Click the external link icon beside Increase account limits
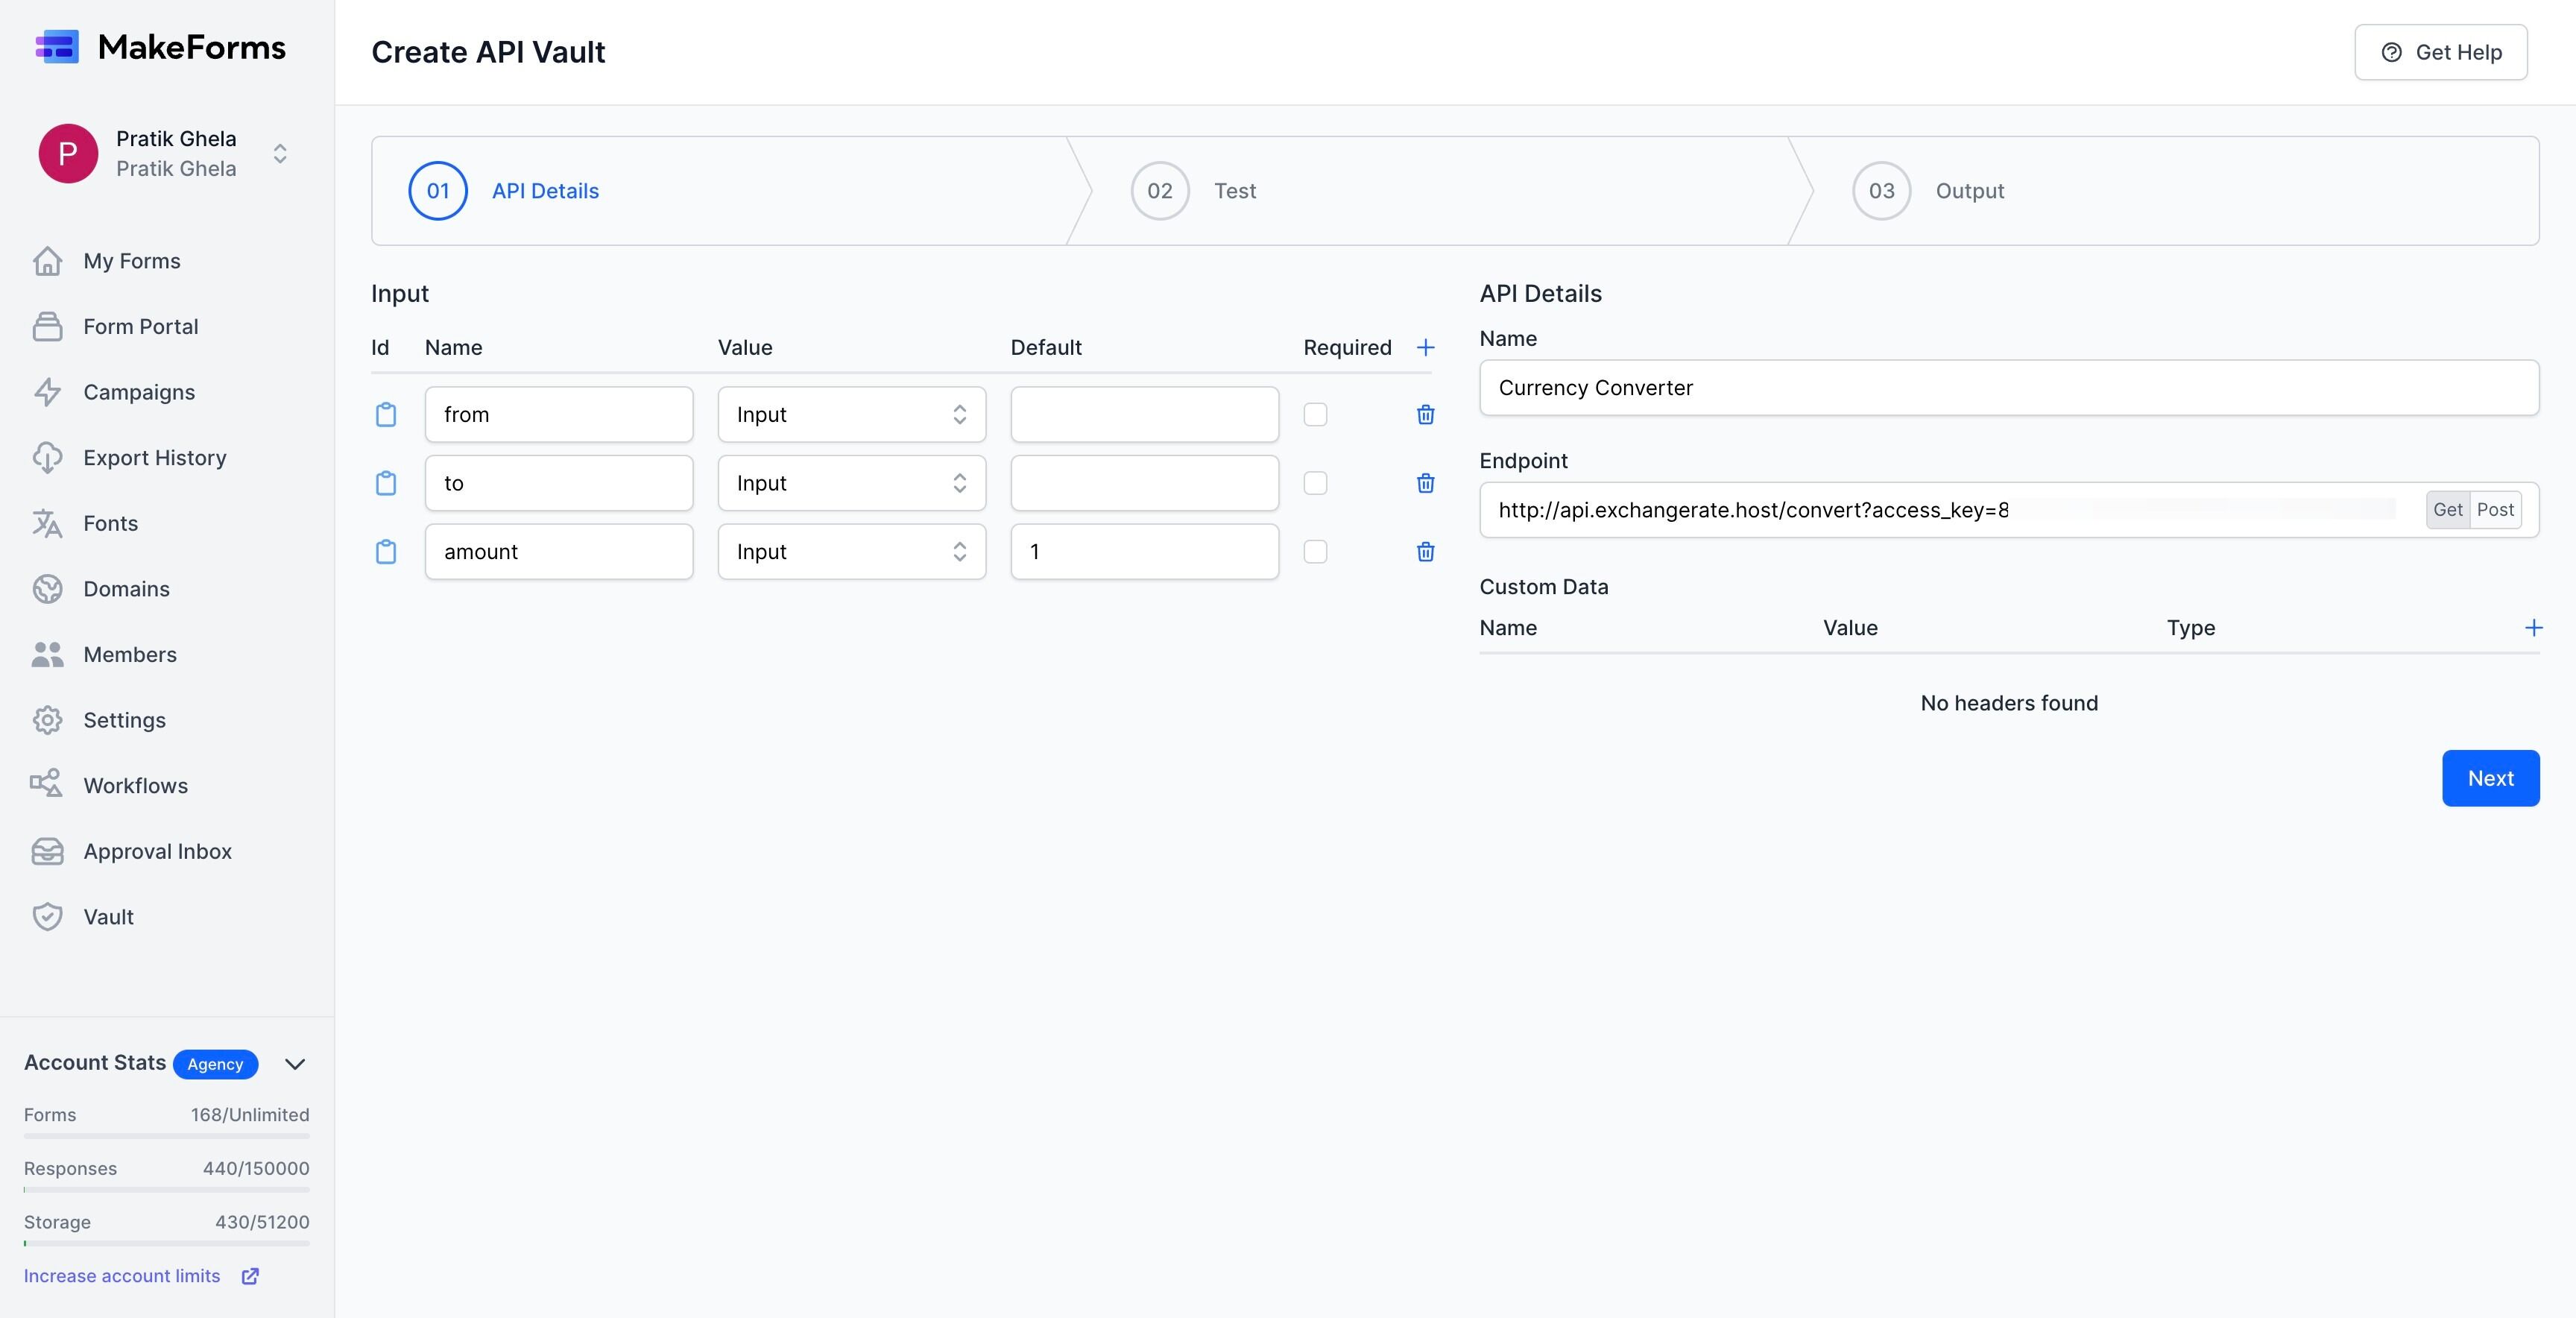2576x1318 pixels. pos(250,1276)
